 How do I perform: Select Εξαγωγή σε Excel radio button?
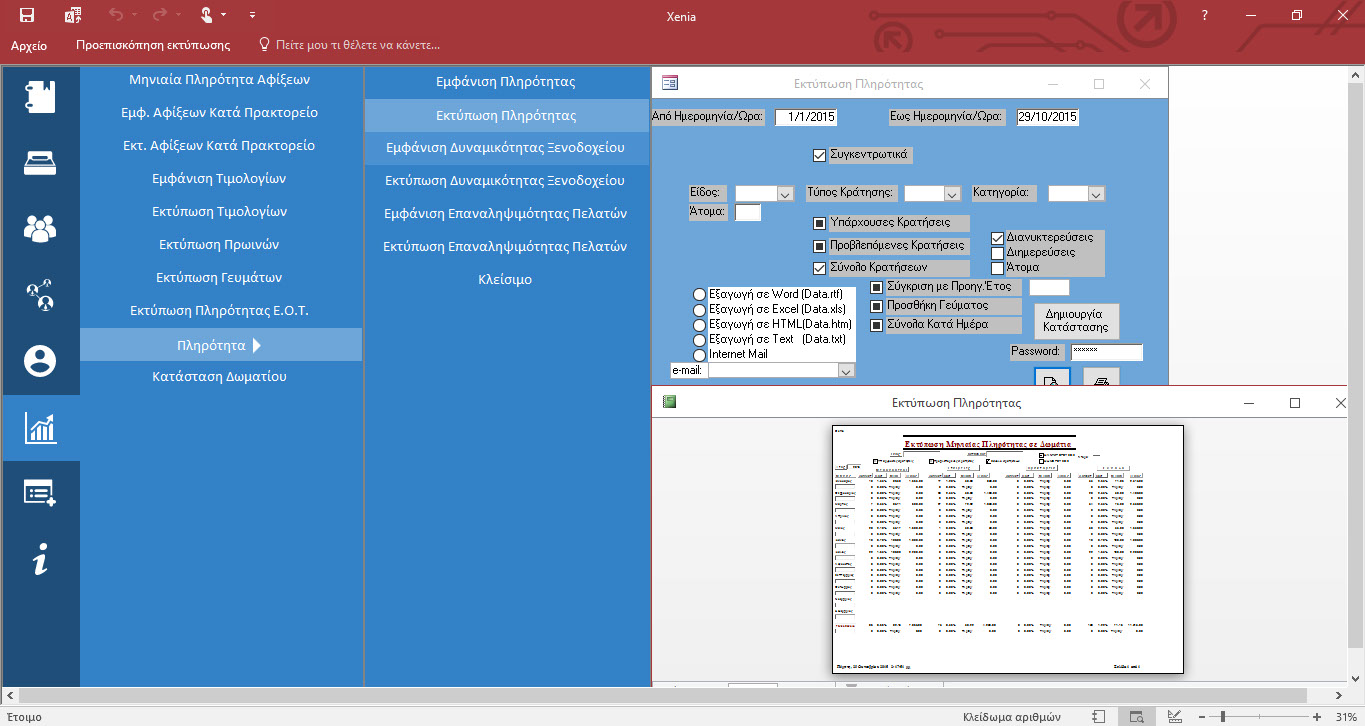(700, 310)
